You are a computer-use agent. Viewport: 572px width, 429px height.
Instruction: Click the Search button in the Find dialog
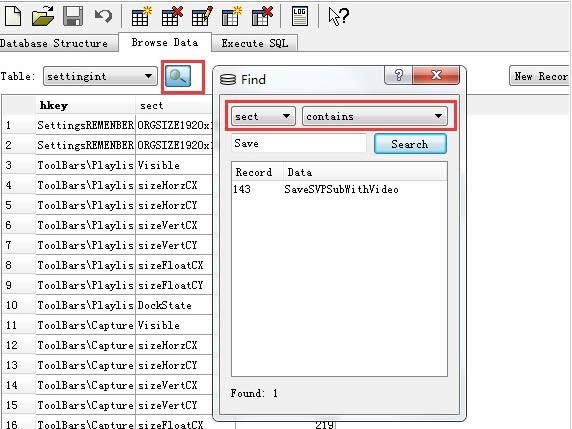pyautogui.click(x=410, y=144)
